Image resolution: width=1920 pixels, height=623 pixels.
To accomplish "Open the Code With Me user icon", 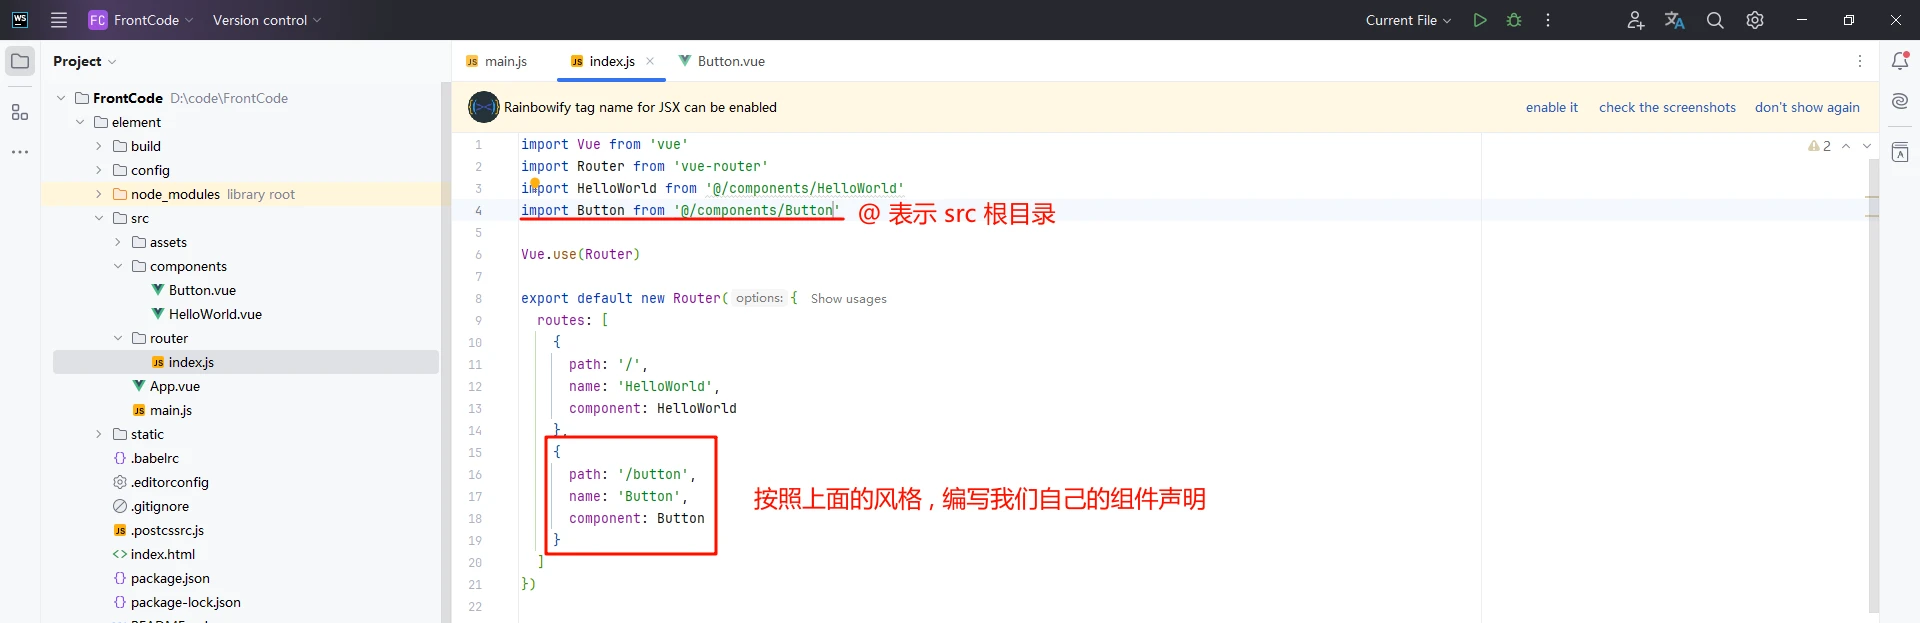I will 1635,20.
